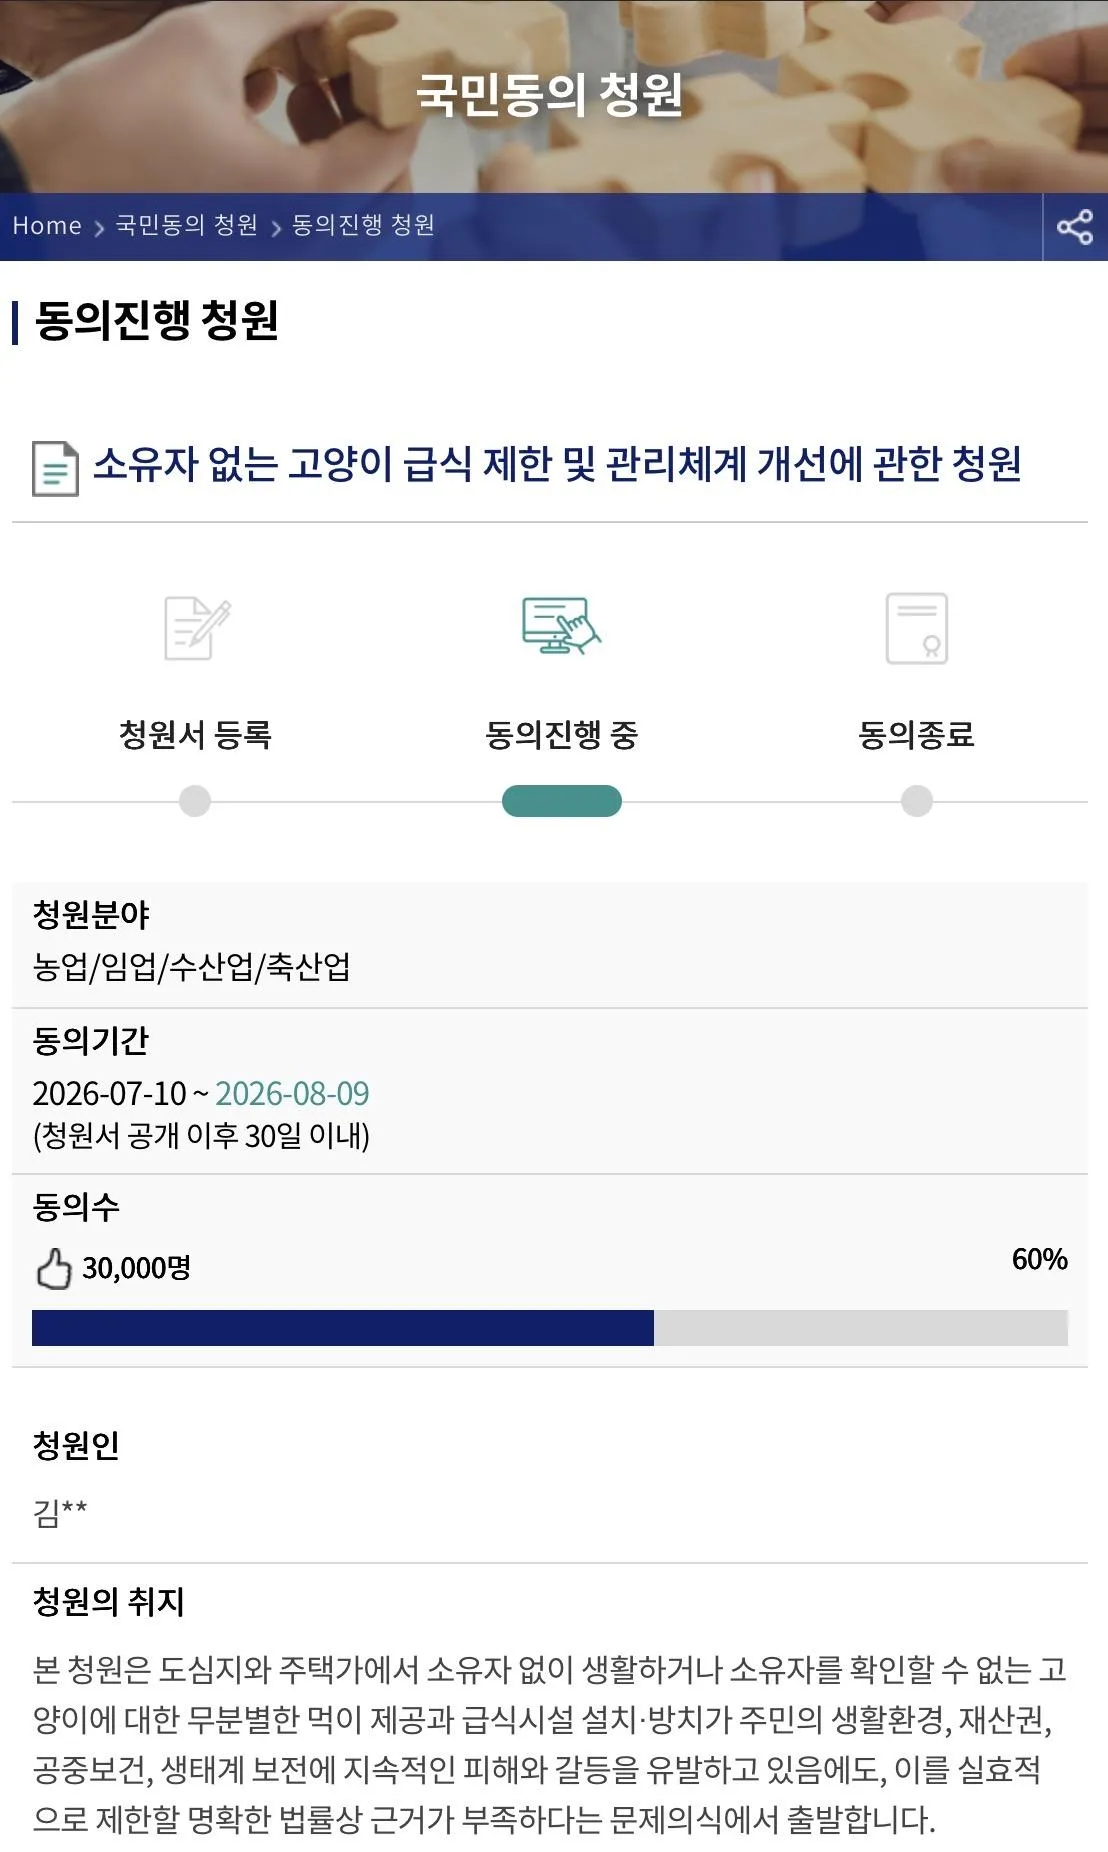Open the 동의진행 청원 breadcrumb link
This screenshot has height=1852, width=1108.
click(364, 225)
